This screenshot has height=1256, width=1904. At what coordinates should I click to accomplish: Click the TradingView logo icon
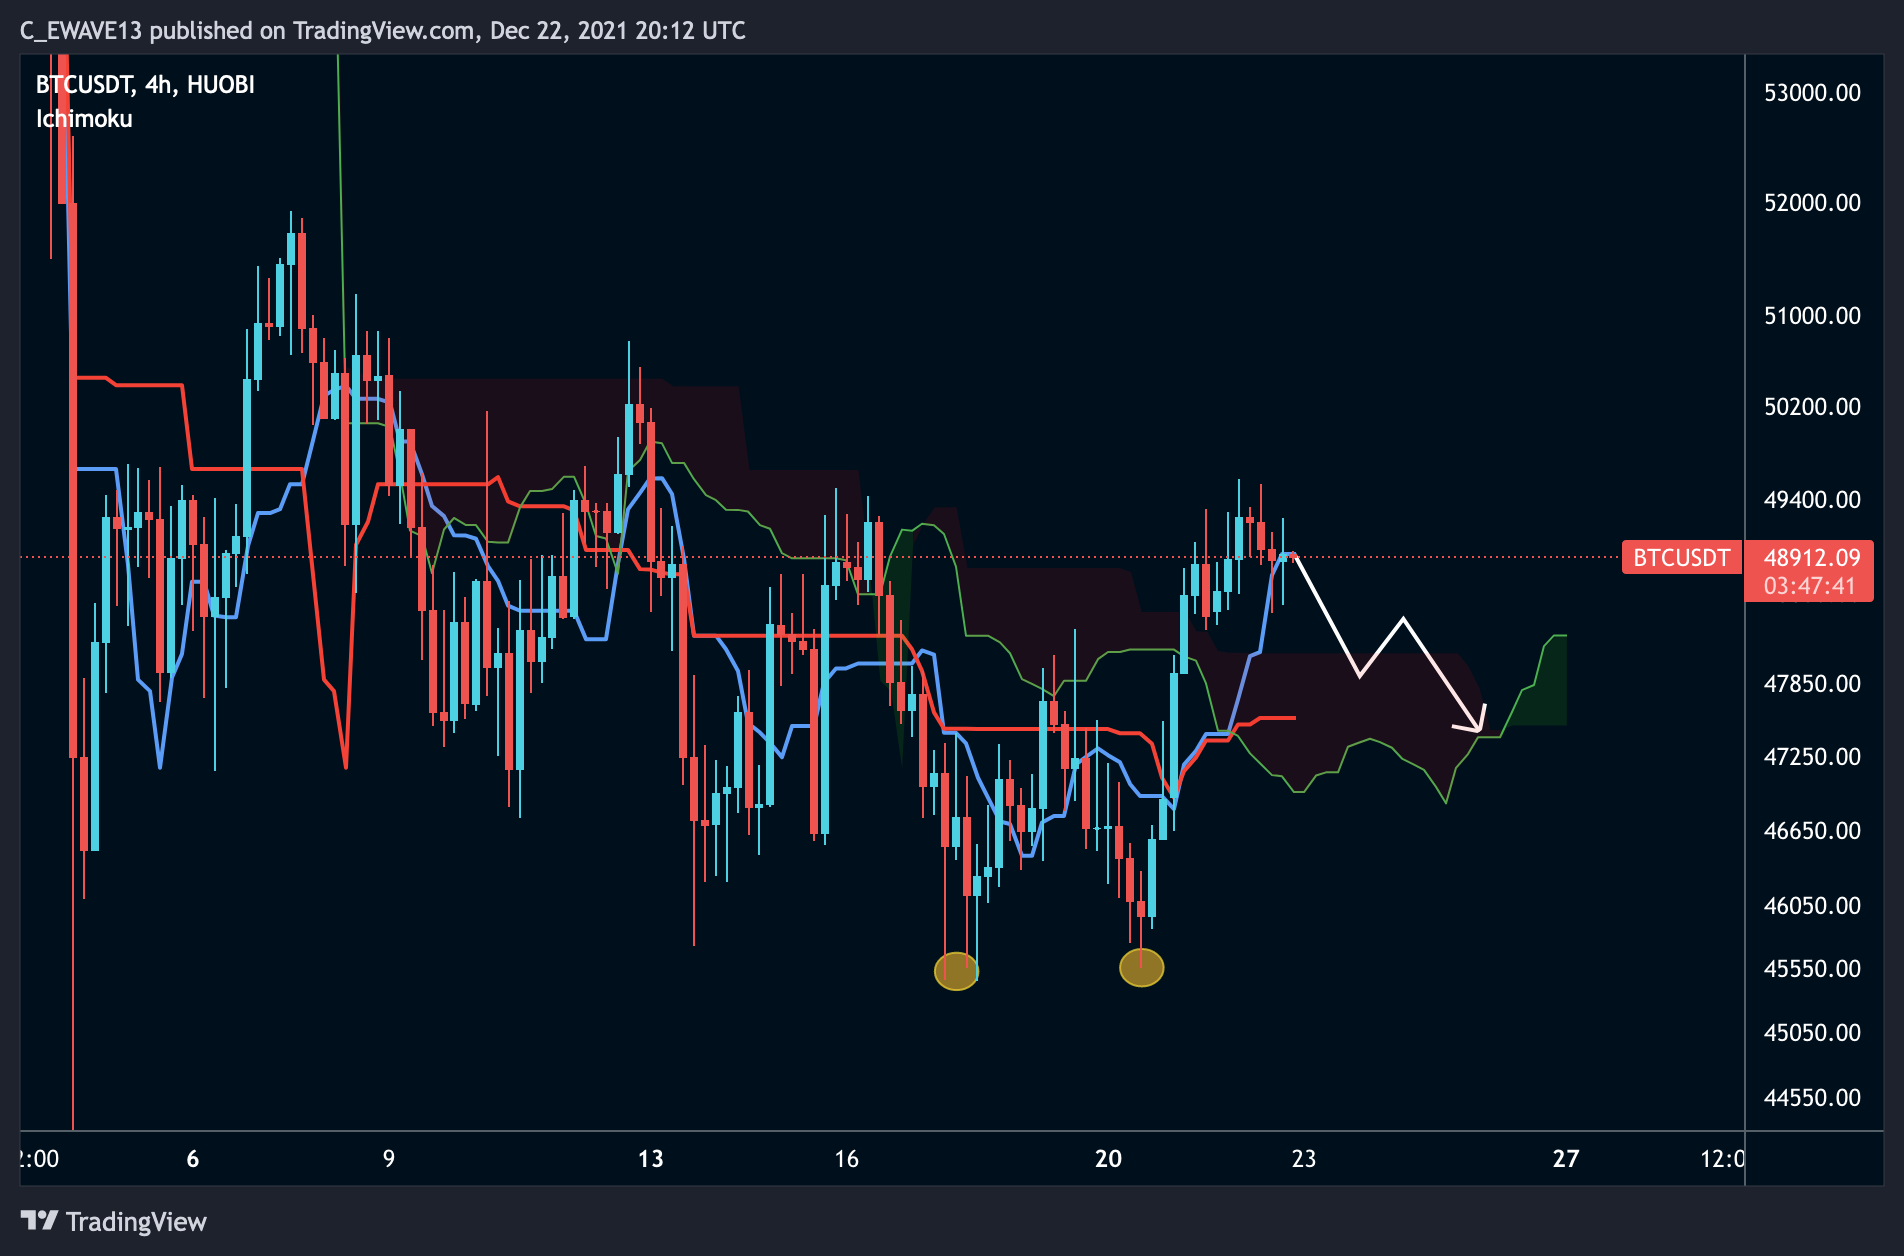(40, 1220)
